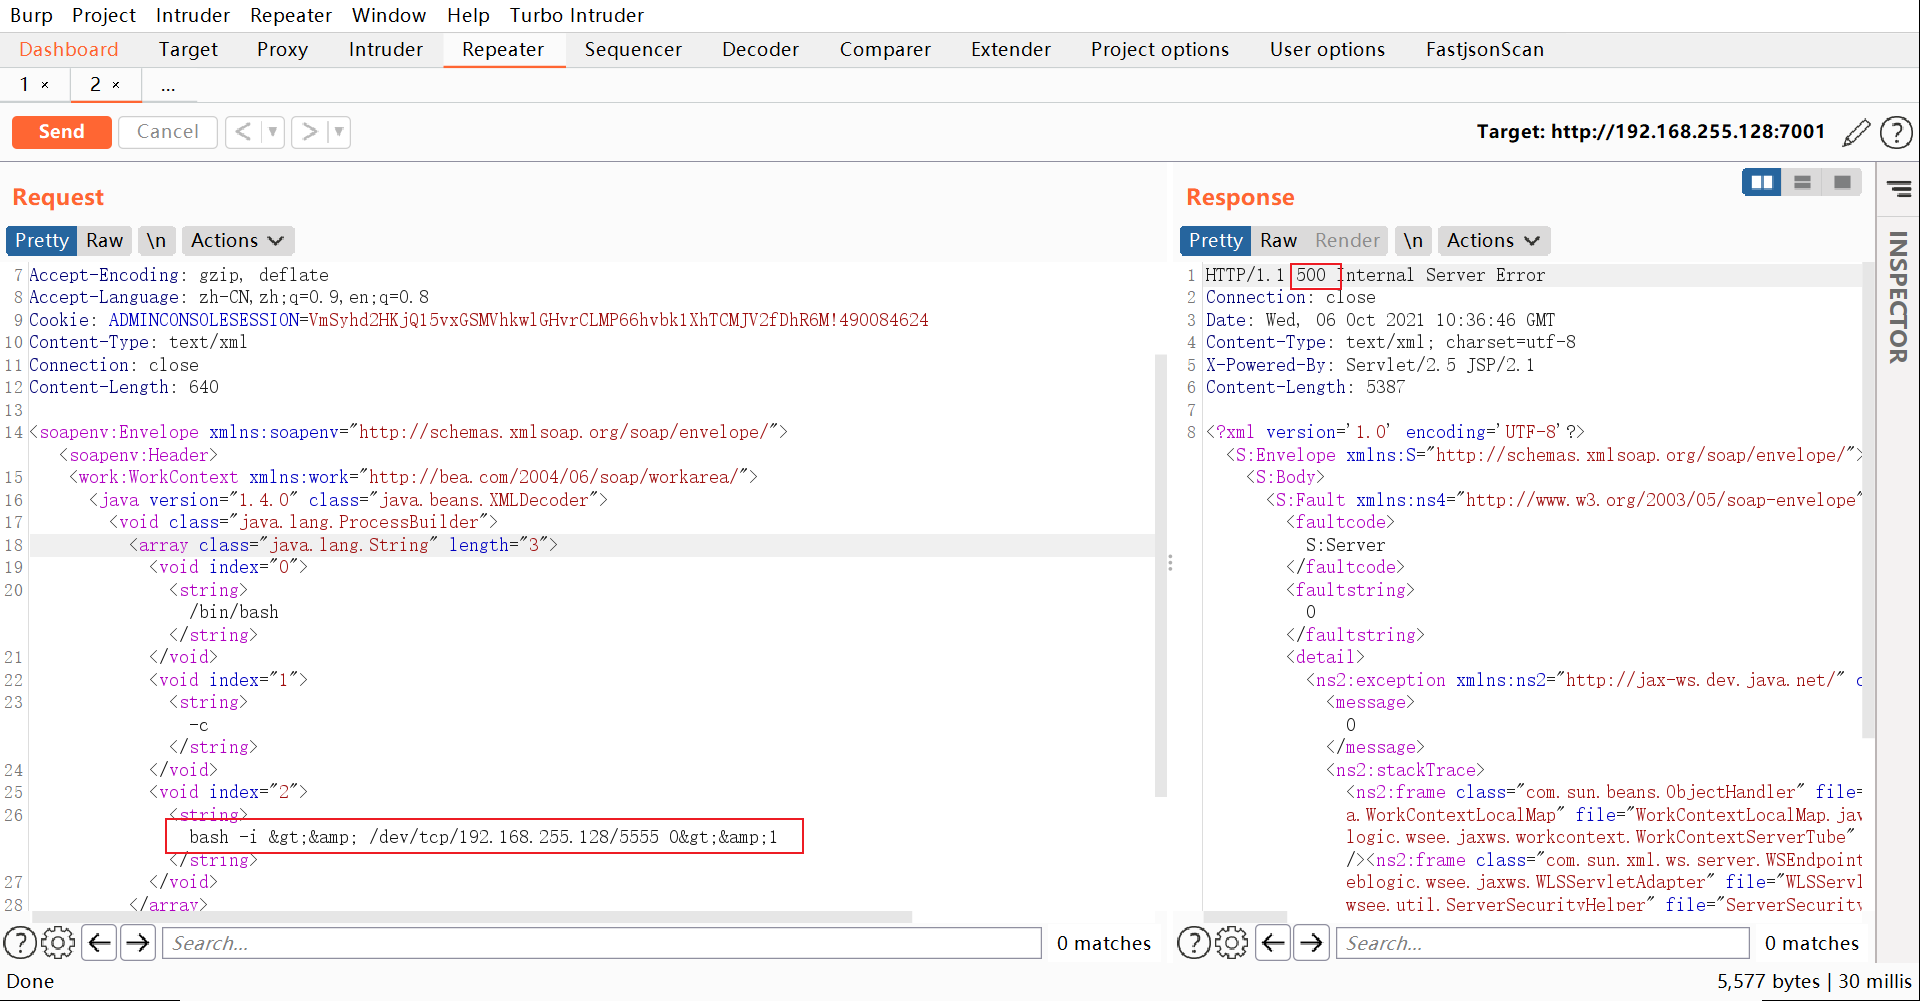The height and width of the screenshot is (1001, 1920).
Task: Switch to the Decoder tab
Action: (760, 50)
